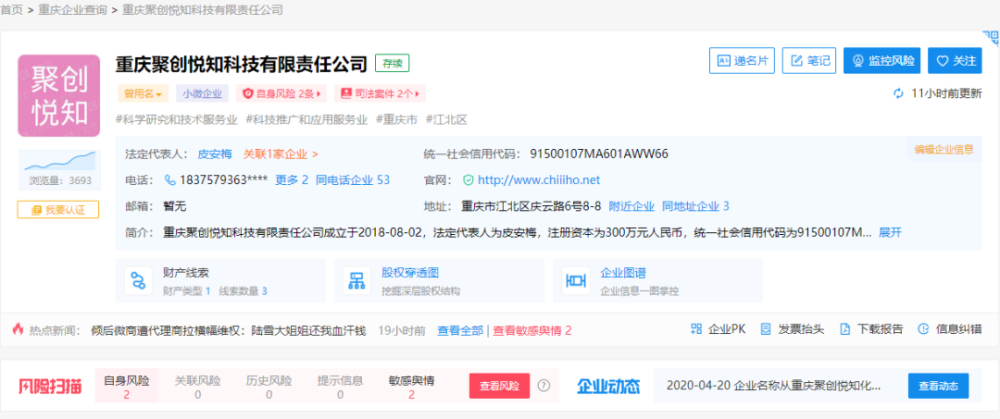Click the 风险扫描 logo

[50, 386]
